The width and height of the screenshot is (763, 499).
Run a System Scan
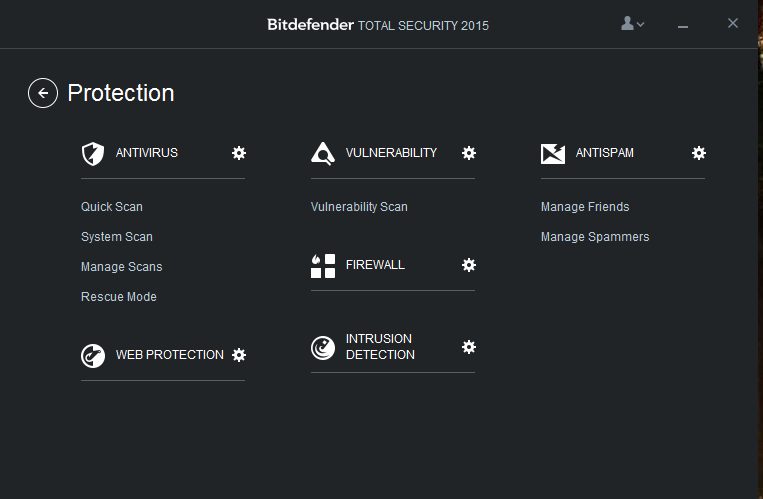pyautogui.click(x=117, y=237)
